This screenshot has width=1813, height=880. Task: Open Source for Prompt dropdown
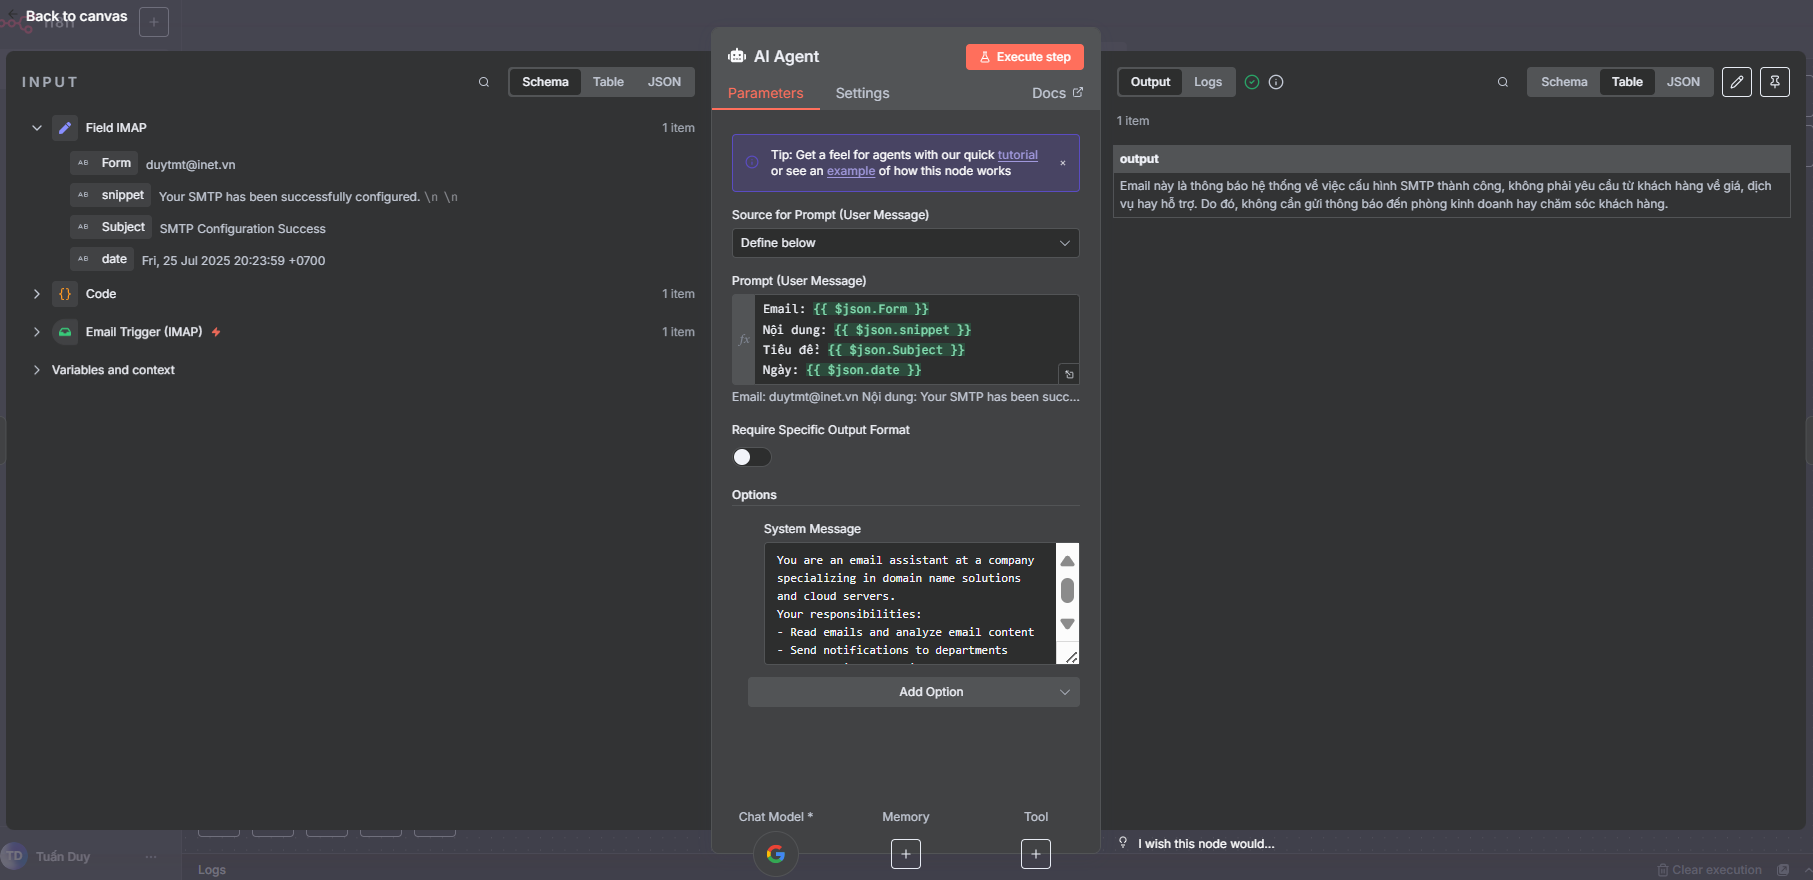point(905,243)
